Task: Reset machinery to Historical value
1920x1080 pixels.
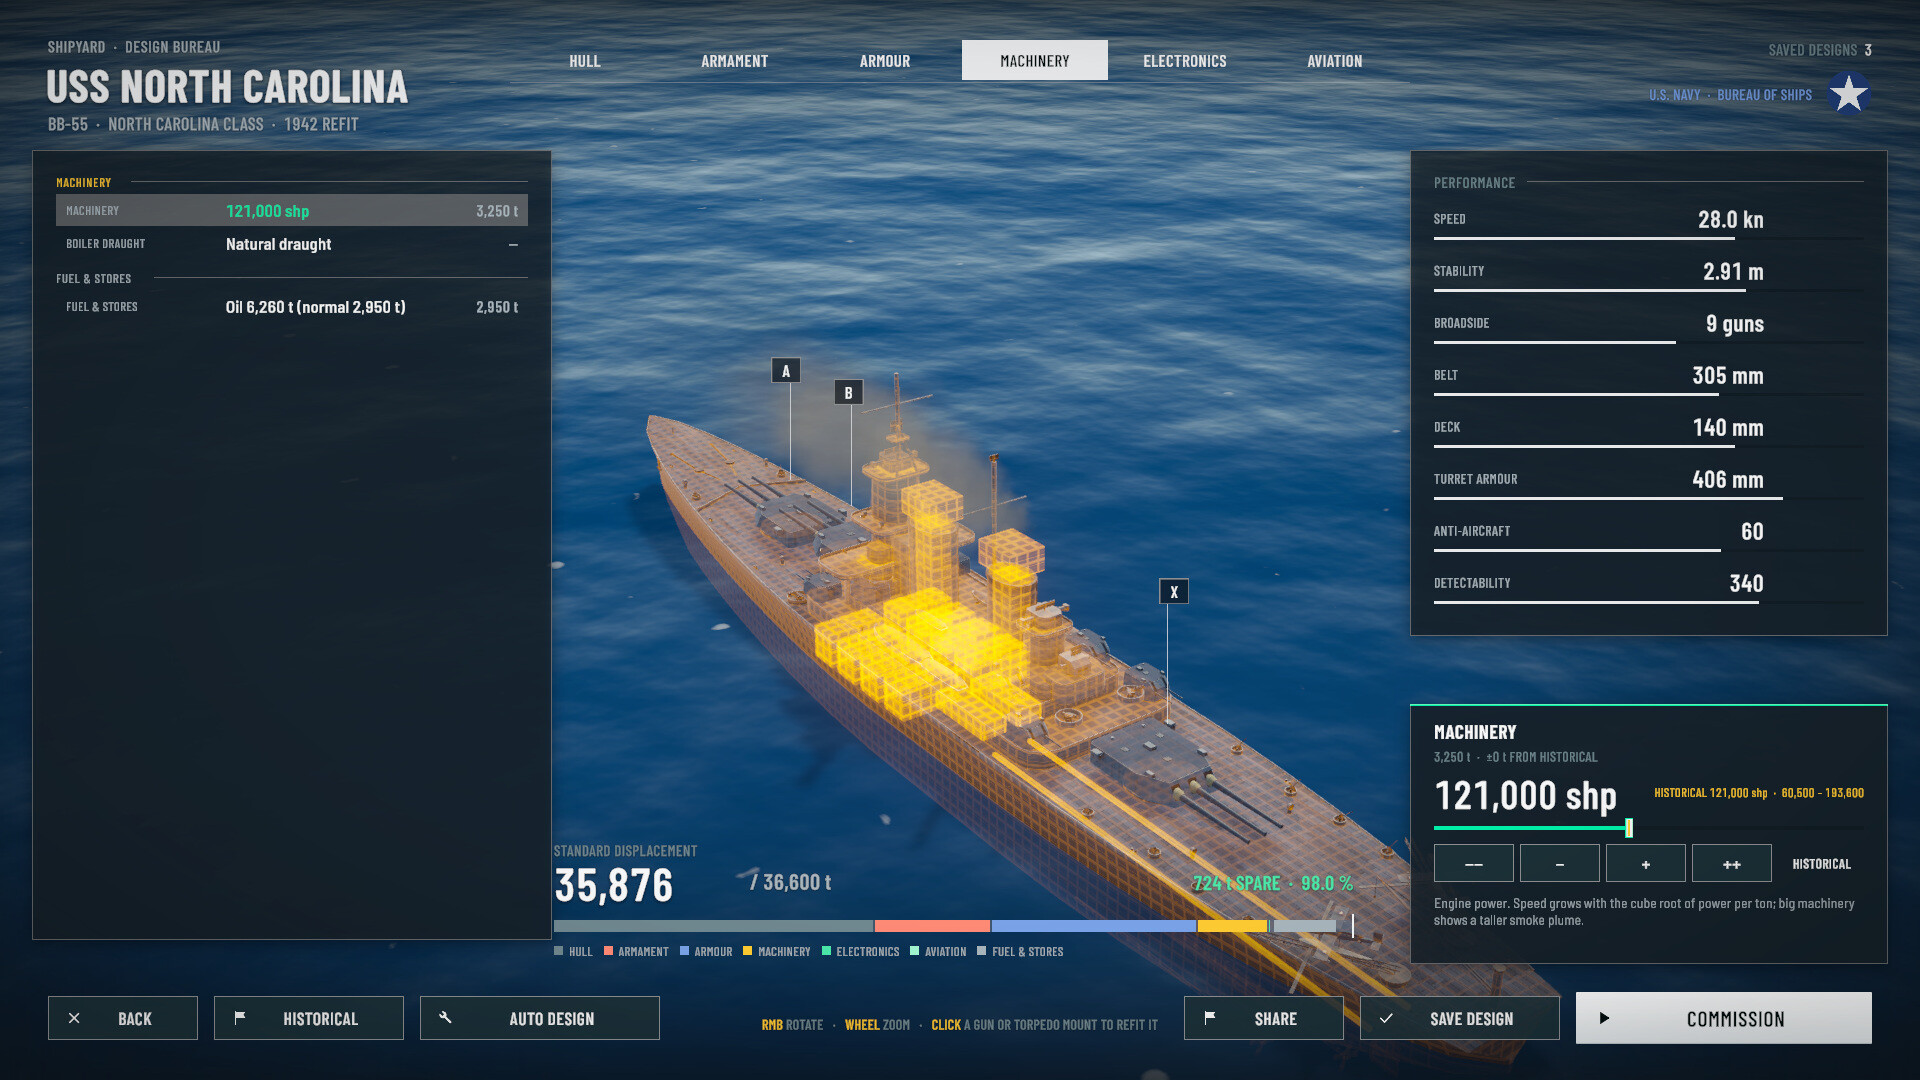Action: point(1821,864)
